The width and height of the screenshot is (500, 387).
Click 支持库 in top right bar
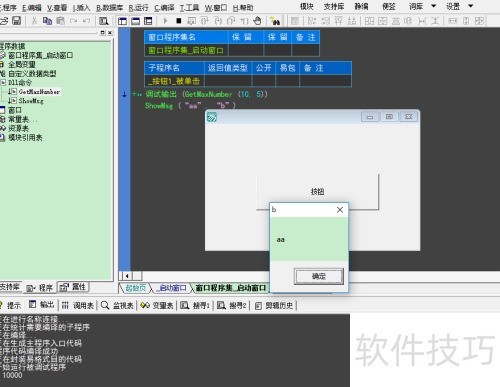click(x=334, y=6)
